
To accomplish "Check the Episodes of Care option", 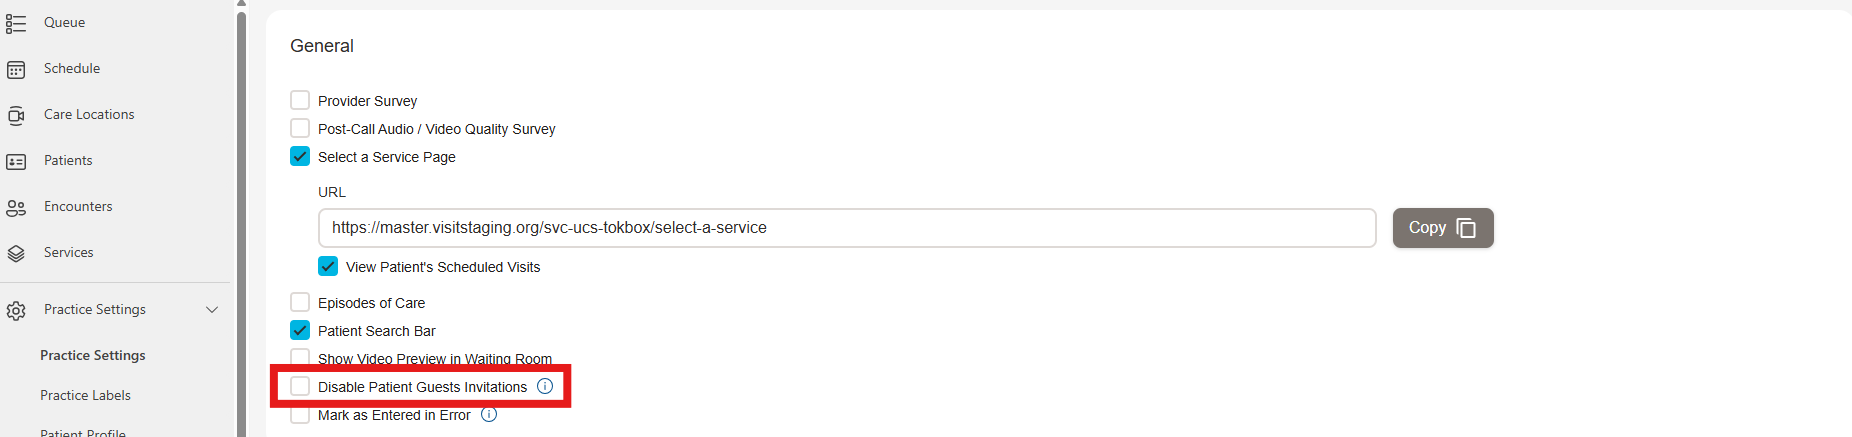I will pyautogui.click(x=300, y=302).
